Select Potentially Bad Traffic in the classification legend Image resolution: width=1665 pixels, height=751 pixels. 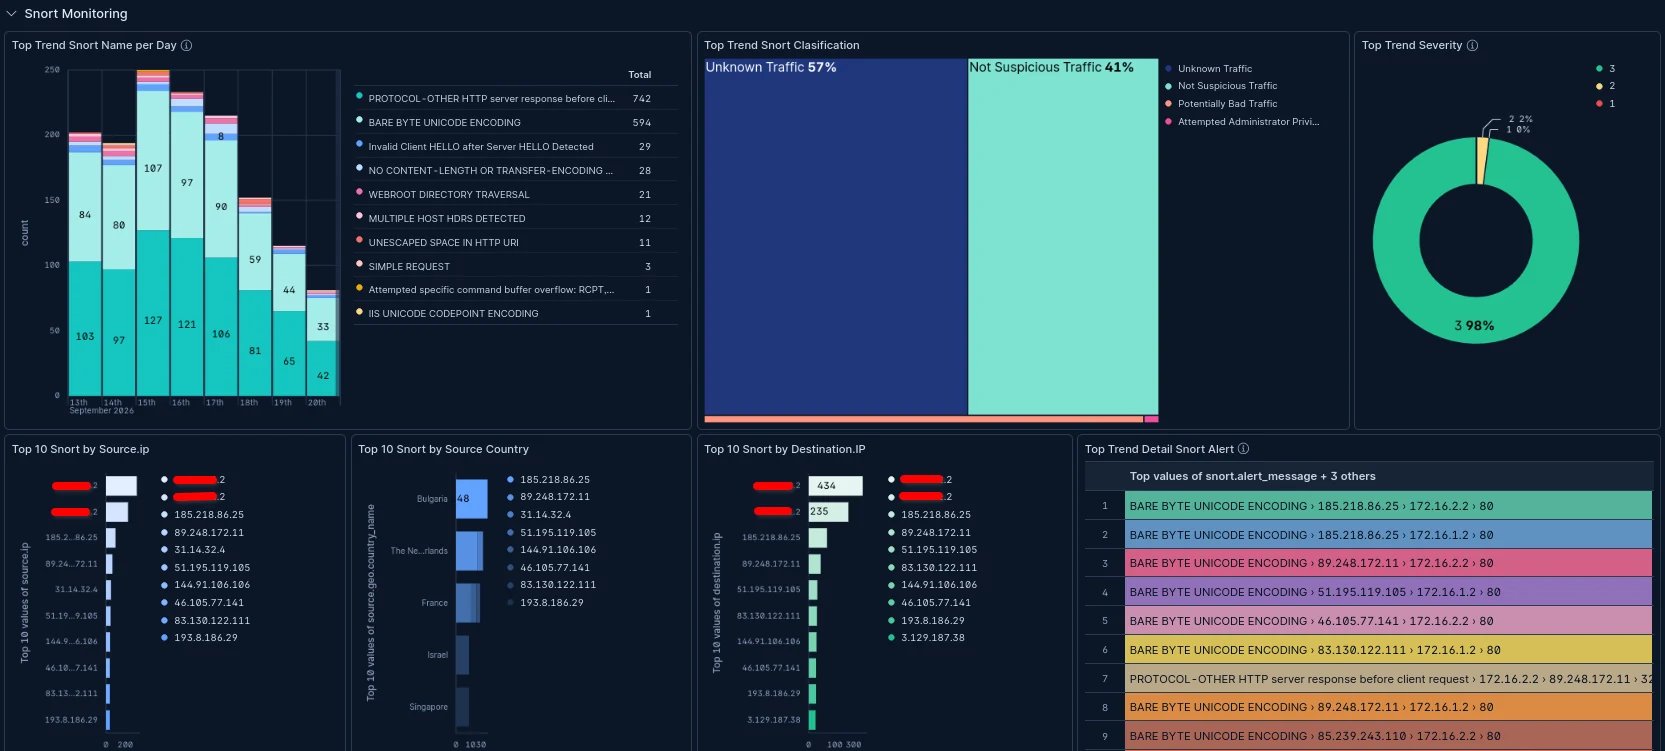point(1227,104)
